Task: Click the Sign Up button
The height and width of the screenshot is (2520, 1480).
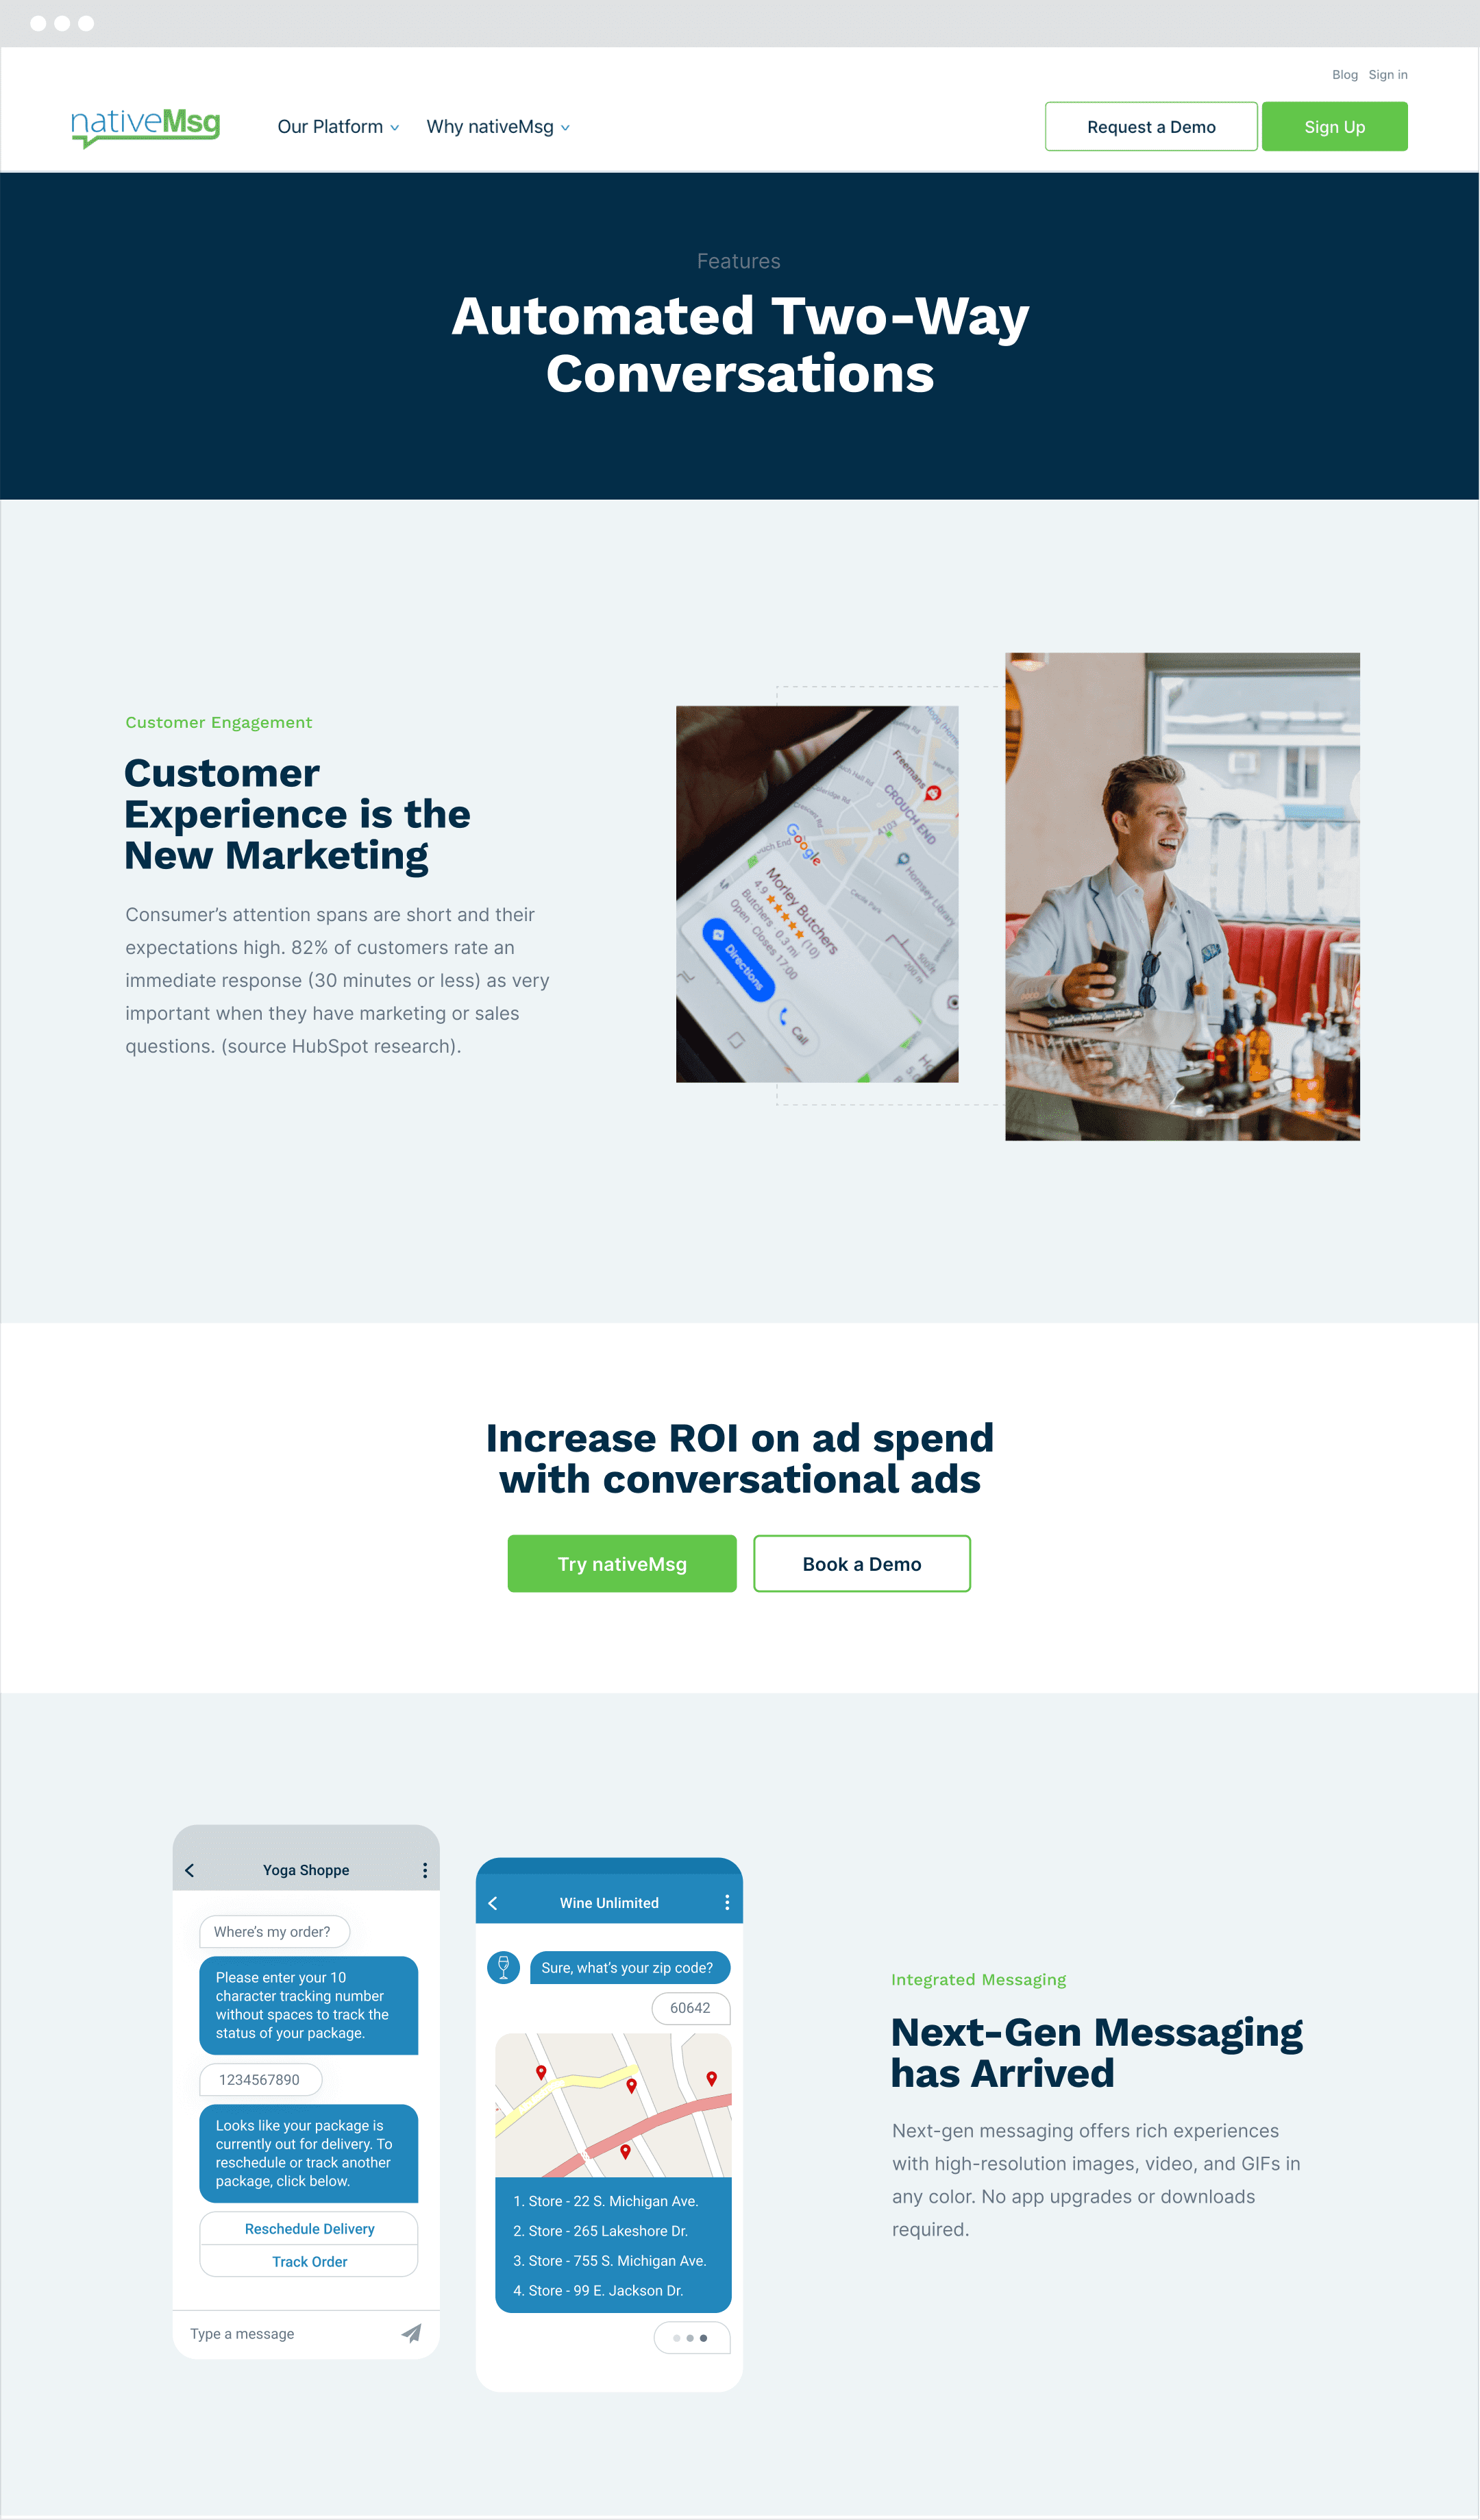Action: pyautogui.click(x=1334, y=125)
